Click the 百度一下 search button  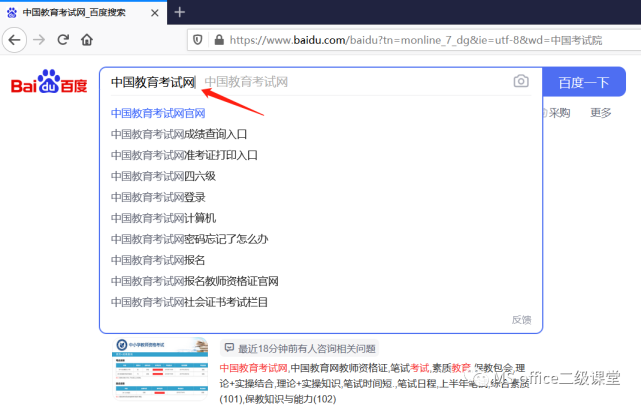coord(584,82)
